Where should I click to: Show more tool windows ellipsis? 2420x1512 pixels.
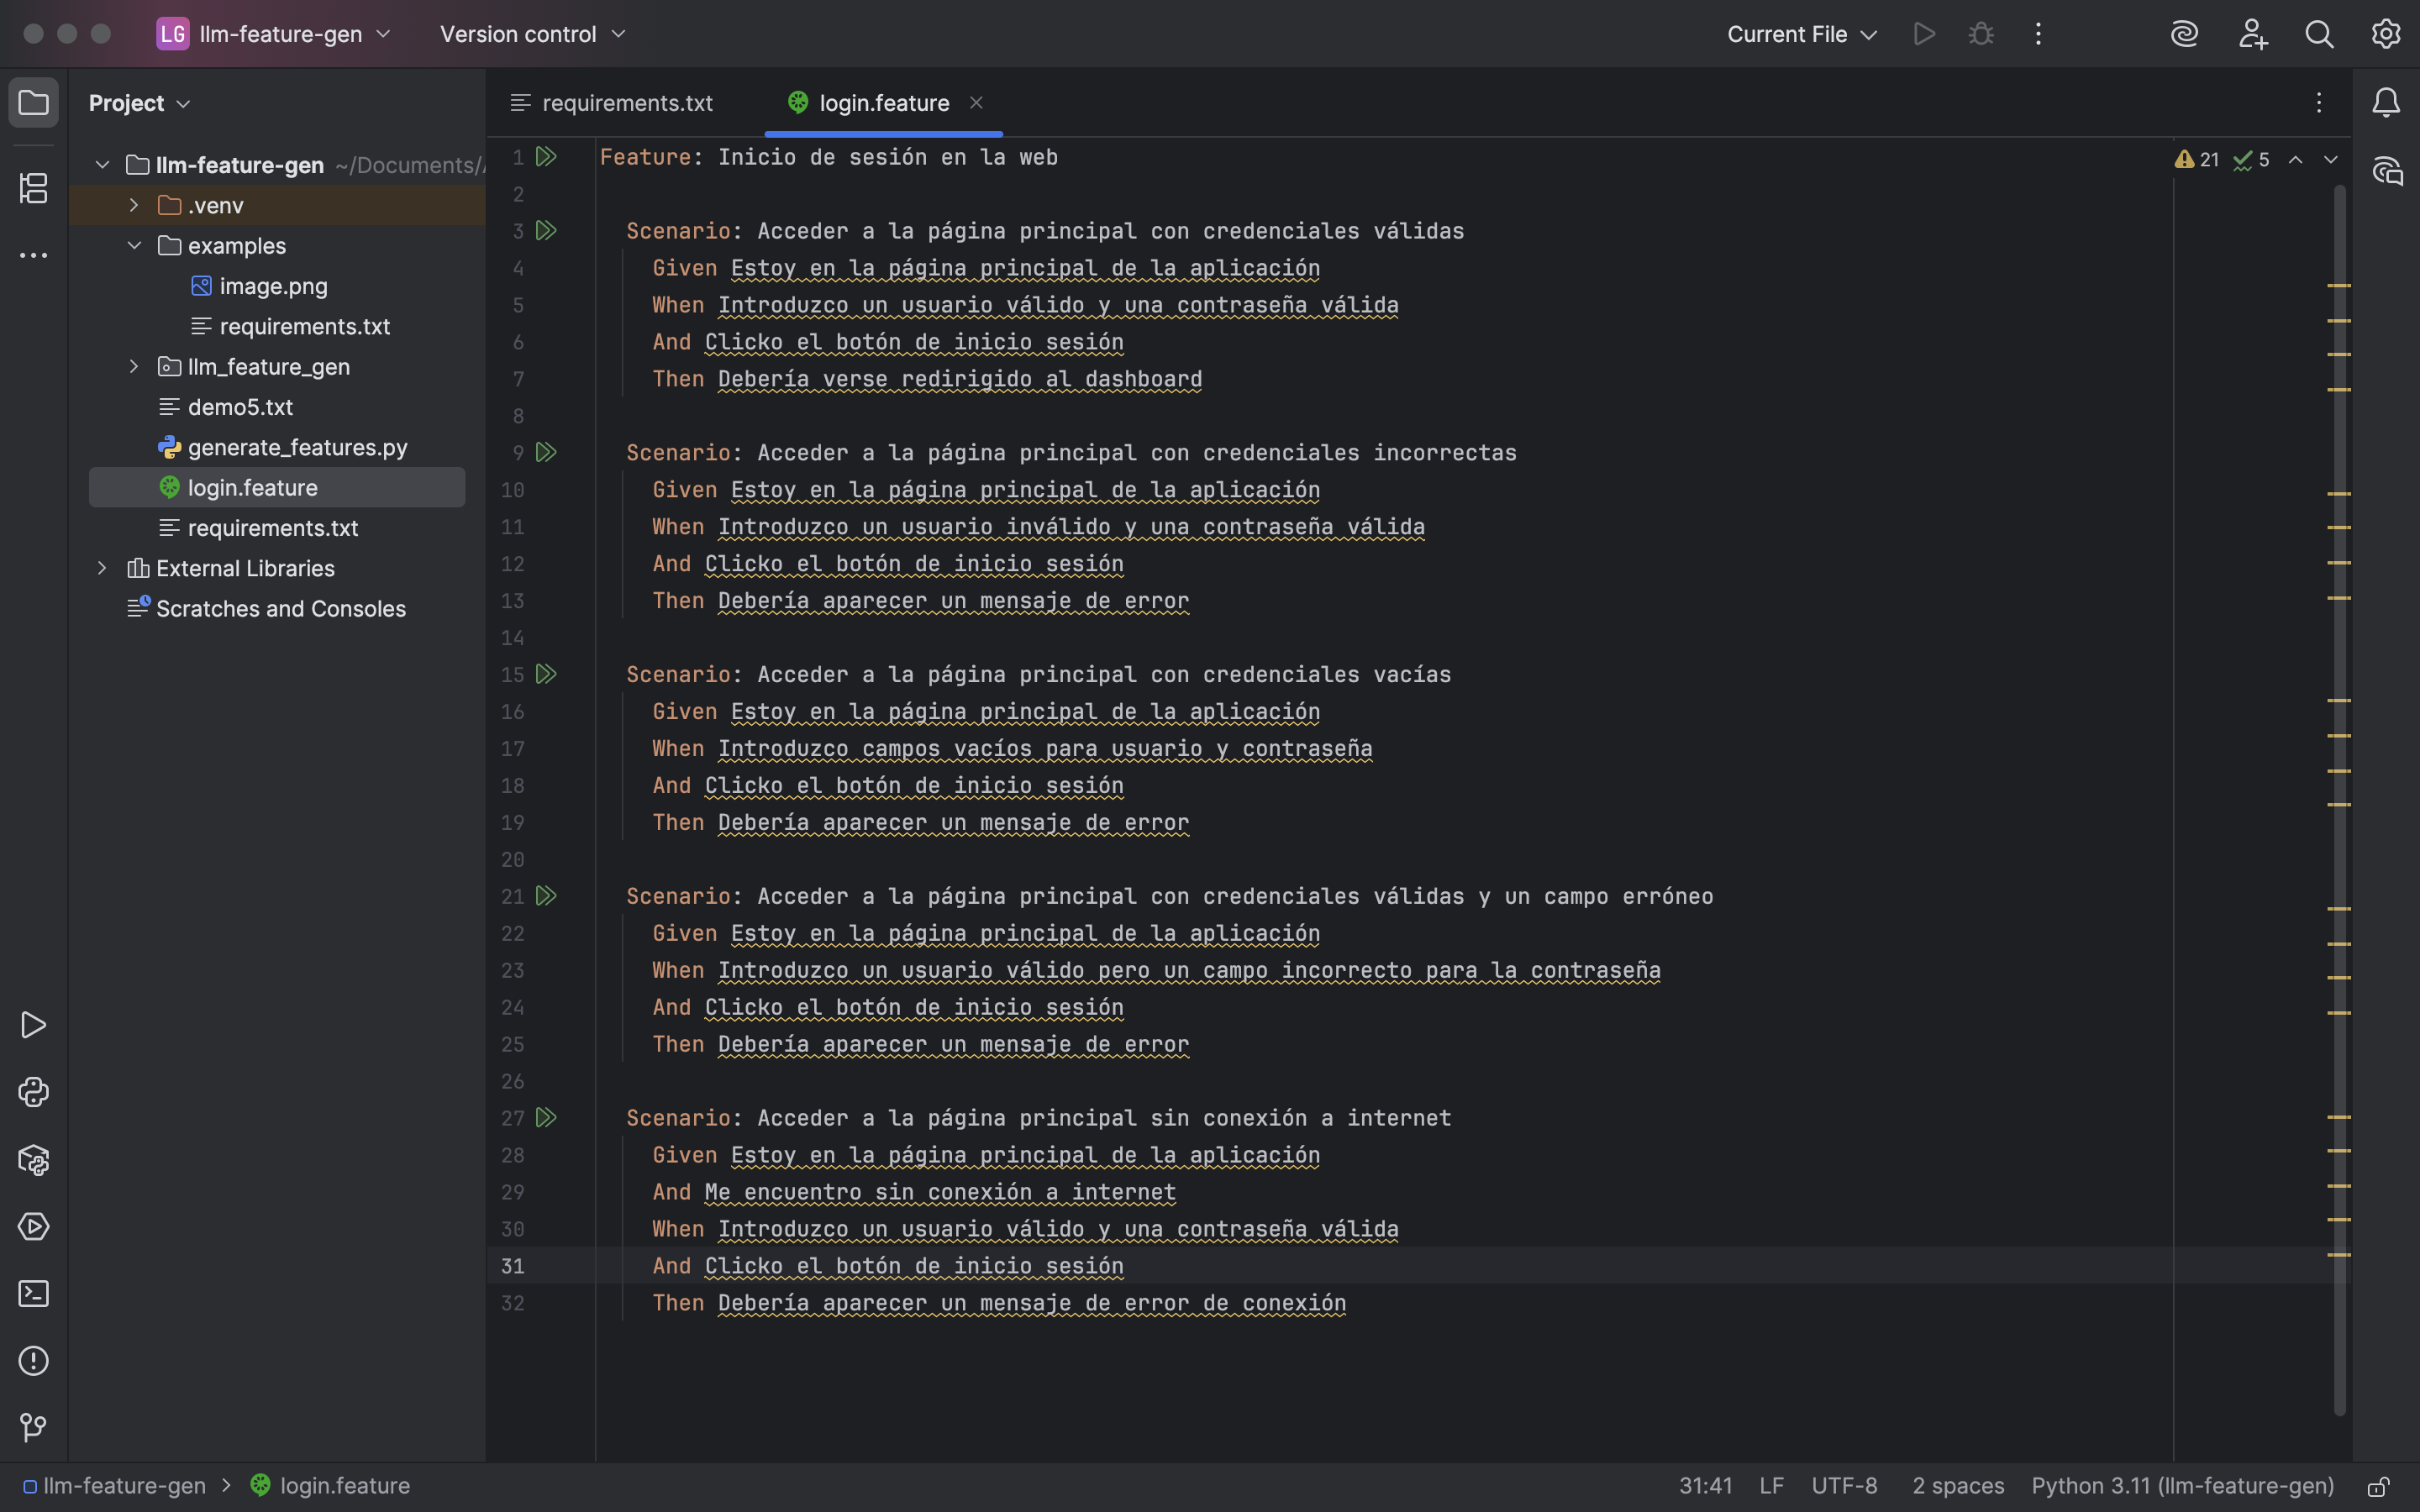click(33, 256)
